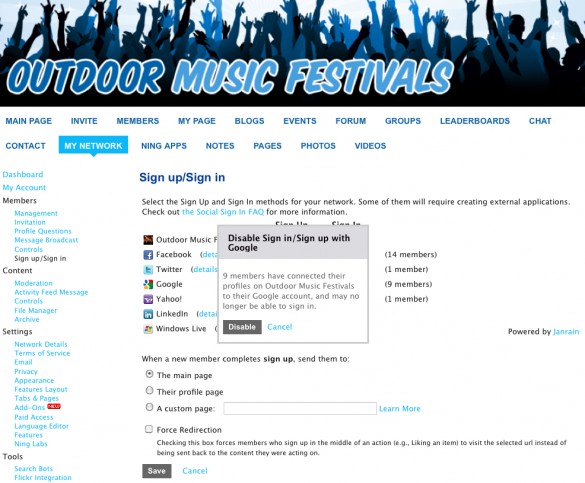This screenshot has height=483, width=585.
Task: Click the LinkedIn icon
Action: pyautogui.click(x=148, y=314)
